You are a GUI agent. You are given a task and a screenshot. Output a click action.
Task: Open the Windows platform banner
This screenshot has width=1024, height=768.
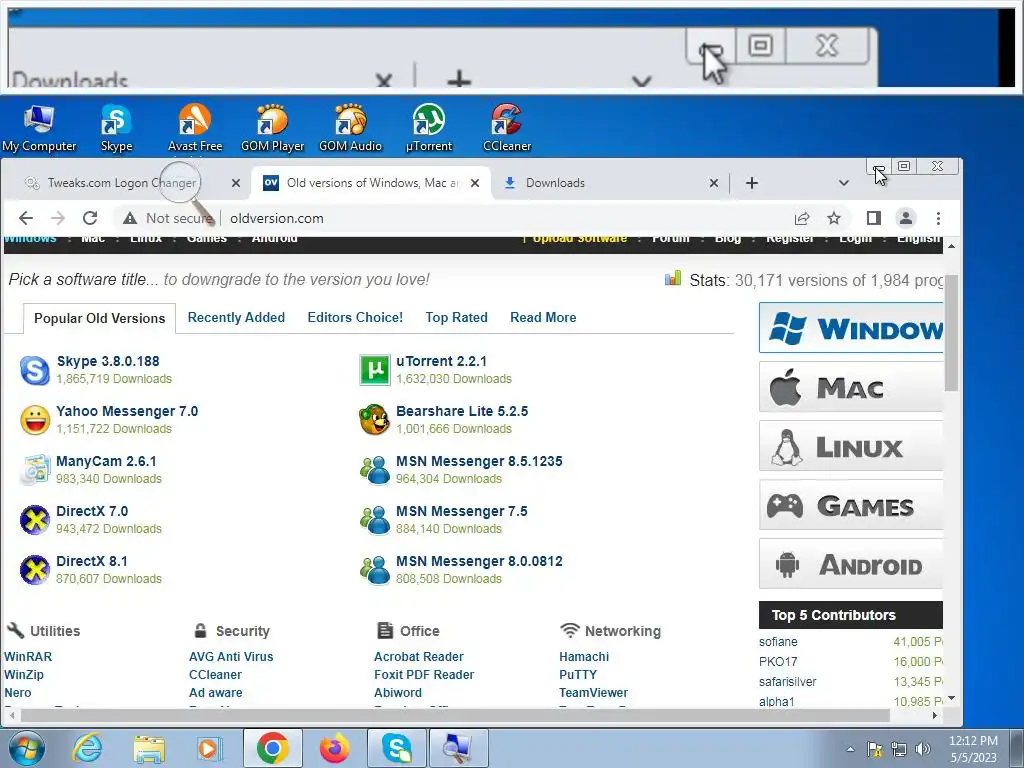851,328
